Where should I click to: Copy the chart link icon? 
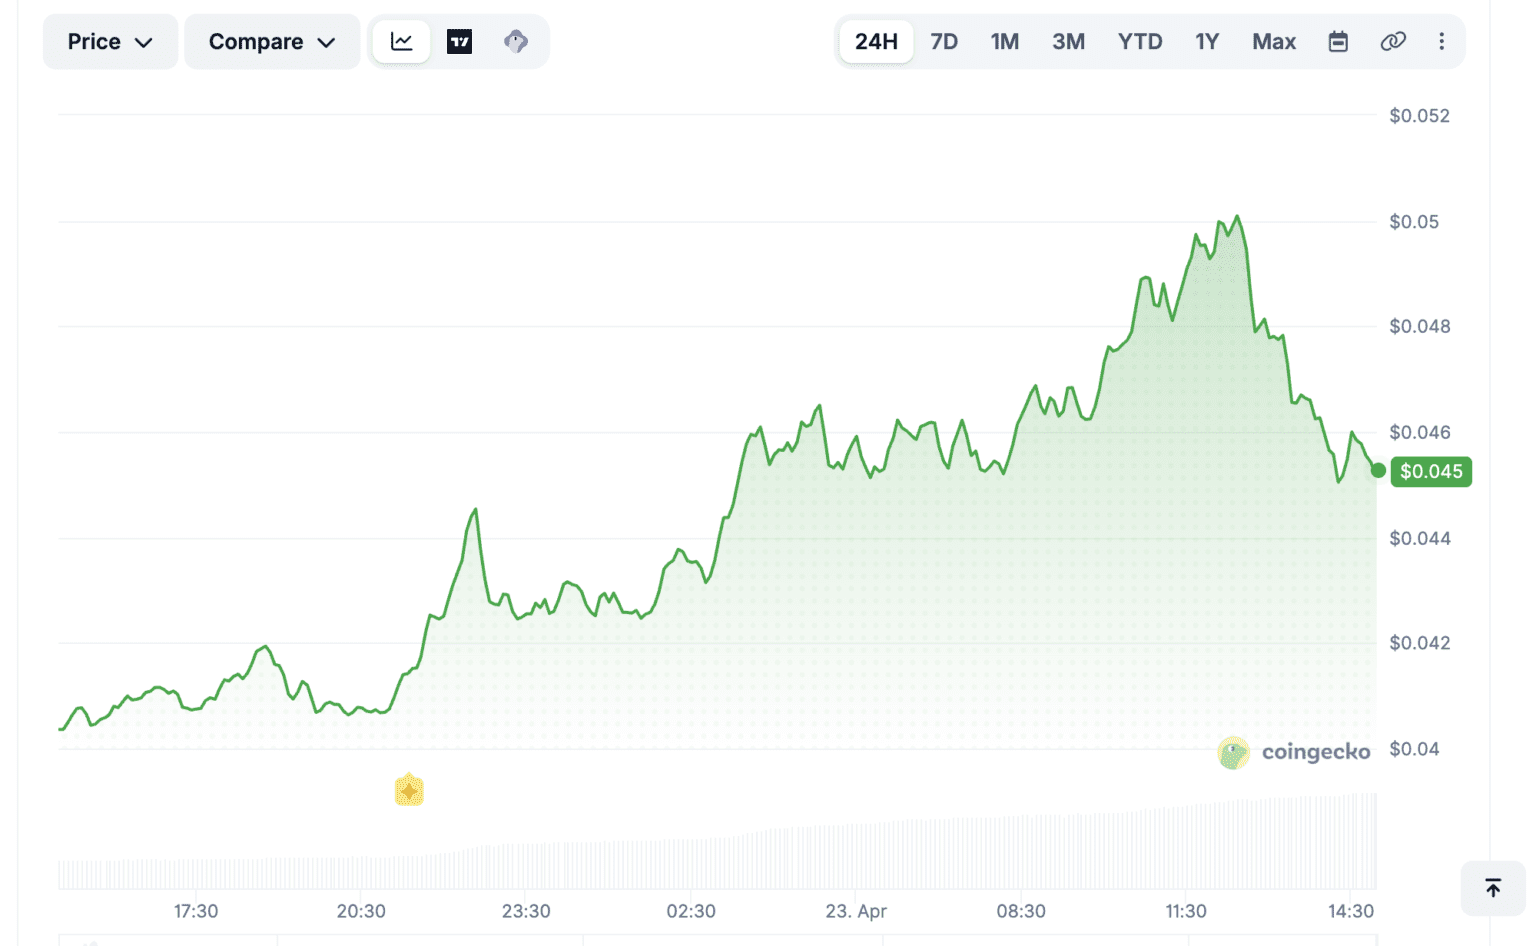1393,42
